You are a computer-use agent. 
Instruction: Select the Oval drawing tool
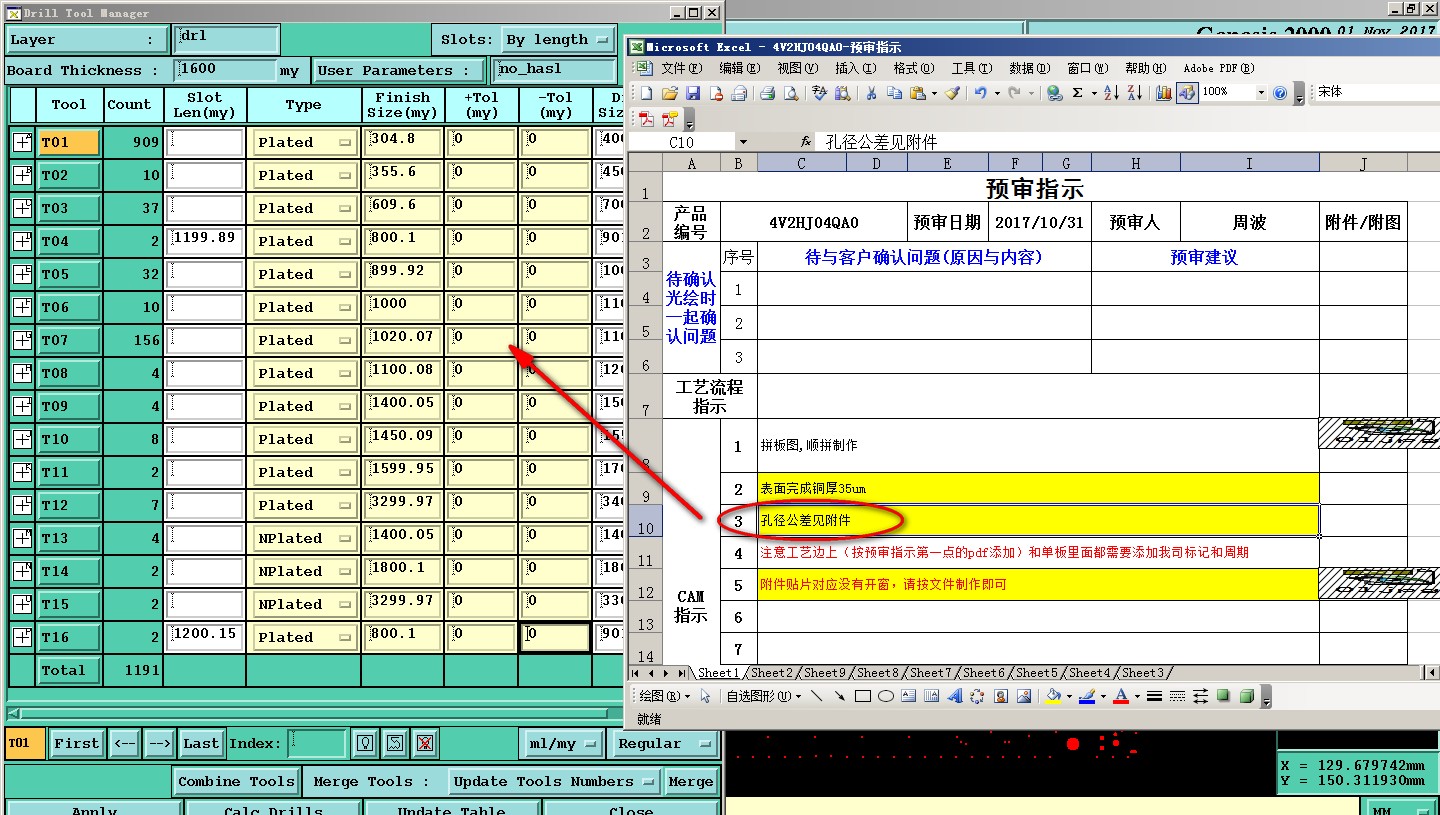(x=886, y=696)
